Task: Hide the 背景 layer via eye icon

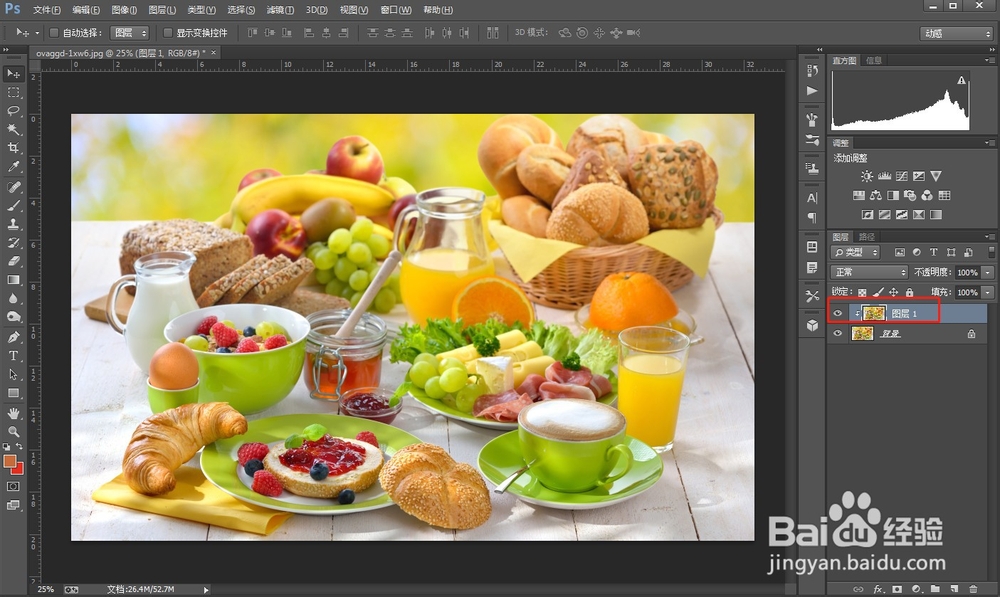Action: point(838,333)
